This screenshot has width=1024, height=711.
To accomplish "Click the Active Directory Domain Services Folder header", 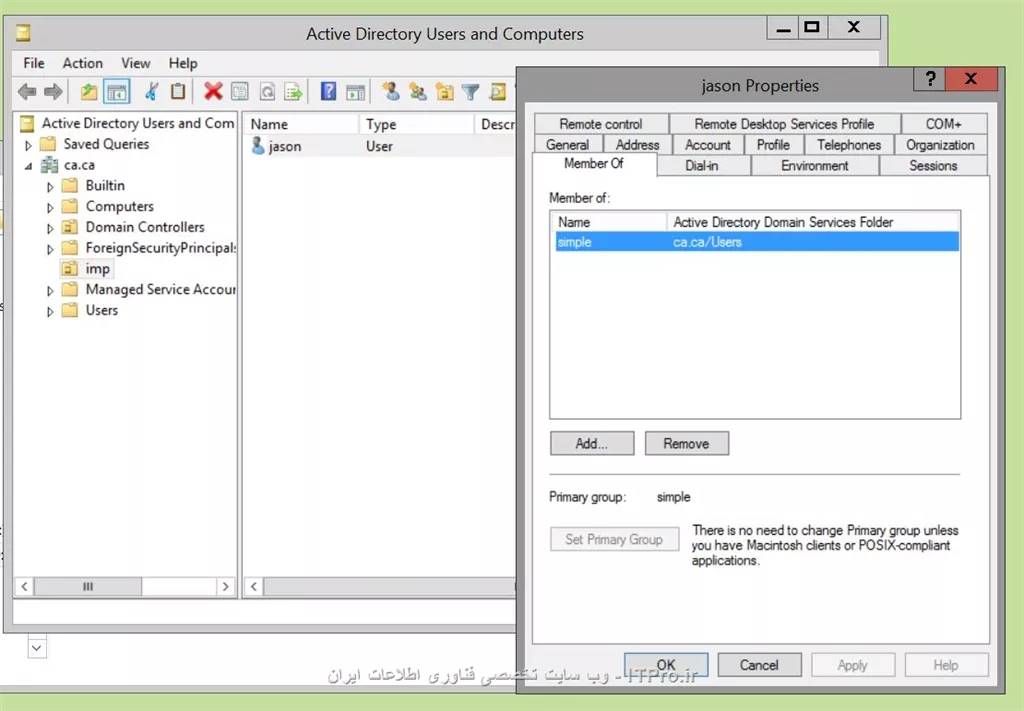I will click(x=812, y=222).
